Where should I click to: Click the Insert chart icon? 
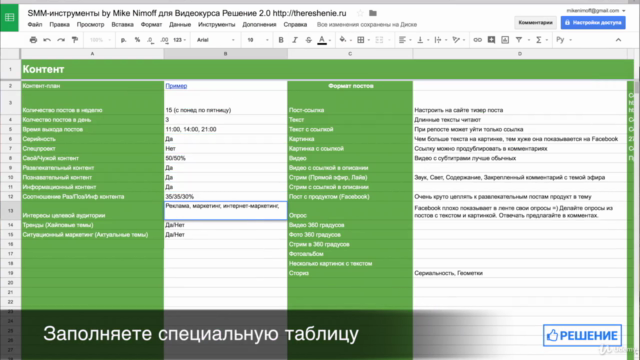coord(505,40)
